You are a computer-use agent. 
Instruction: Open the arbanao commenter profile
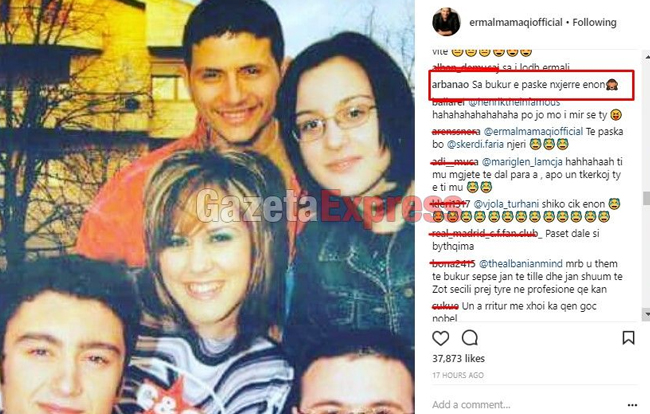coord(450,85)
